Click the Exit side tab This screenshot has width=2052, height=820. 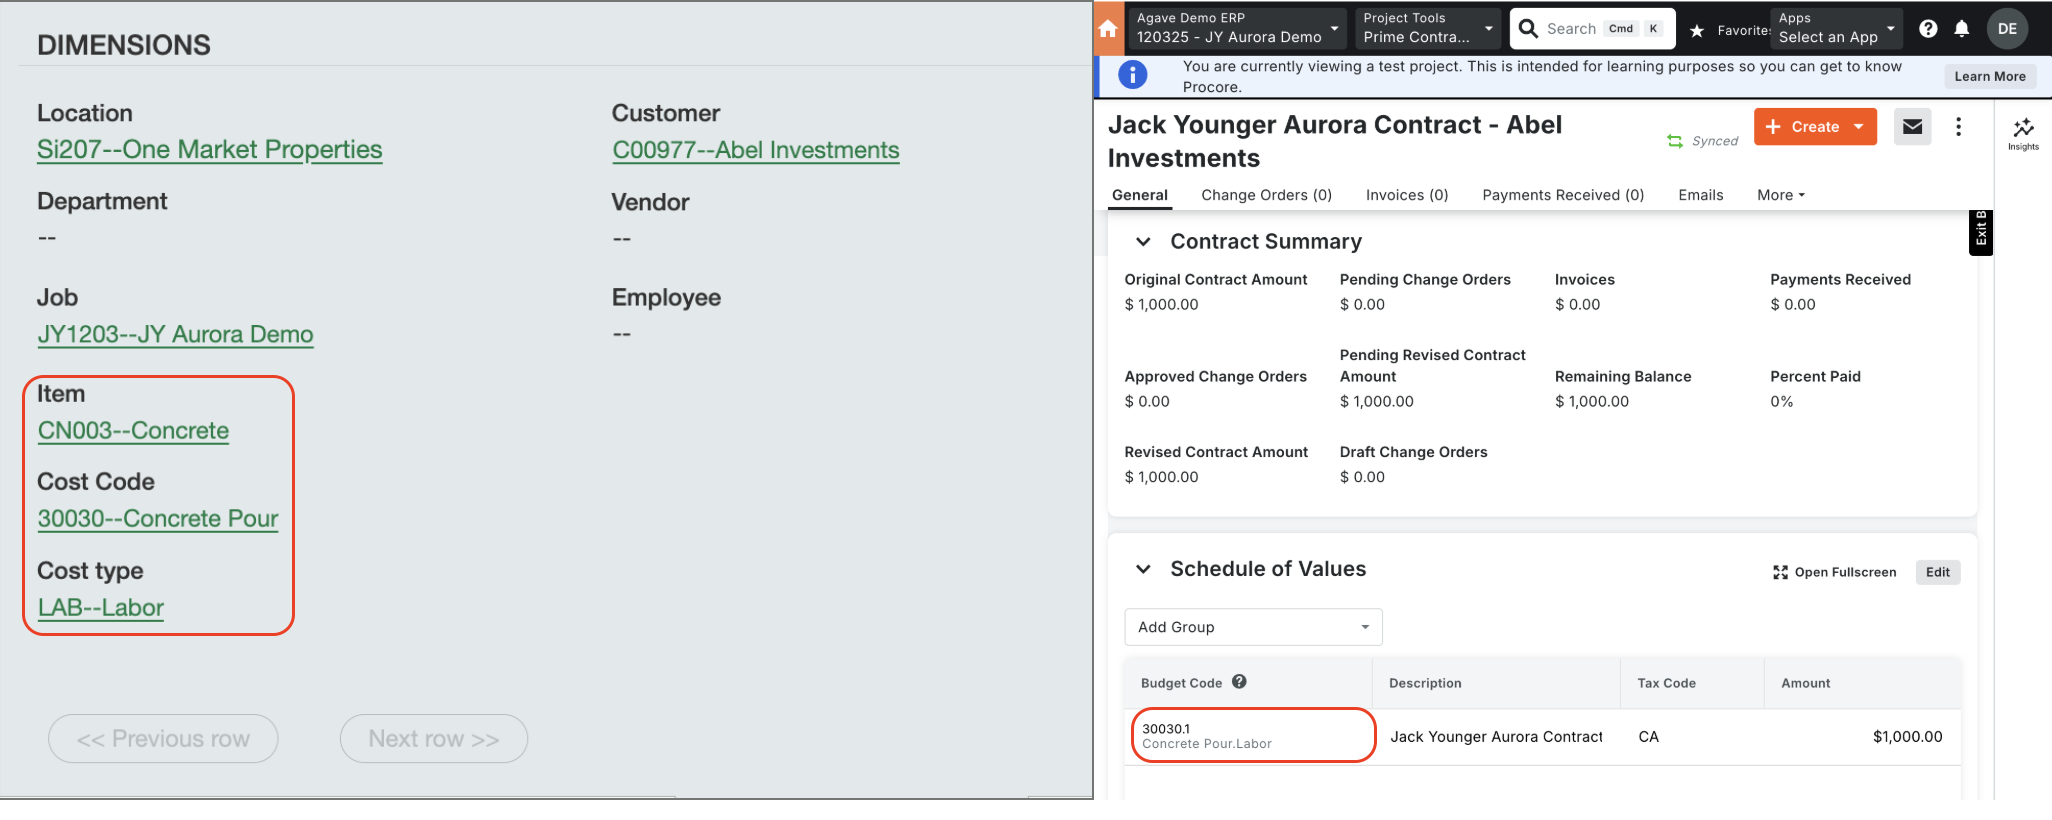click(x=1981, y=232)
